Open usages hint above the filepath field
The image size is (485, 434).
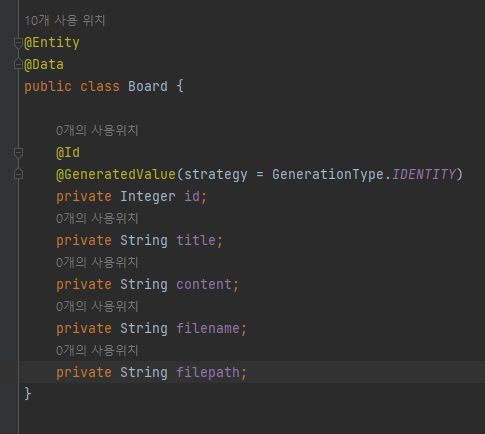97,351
